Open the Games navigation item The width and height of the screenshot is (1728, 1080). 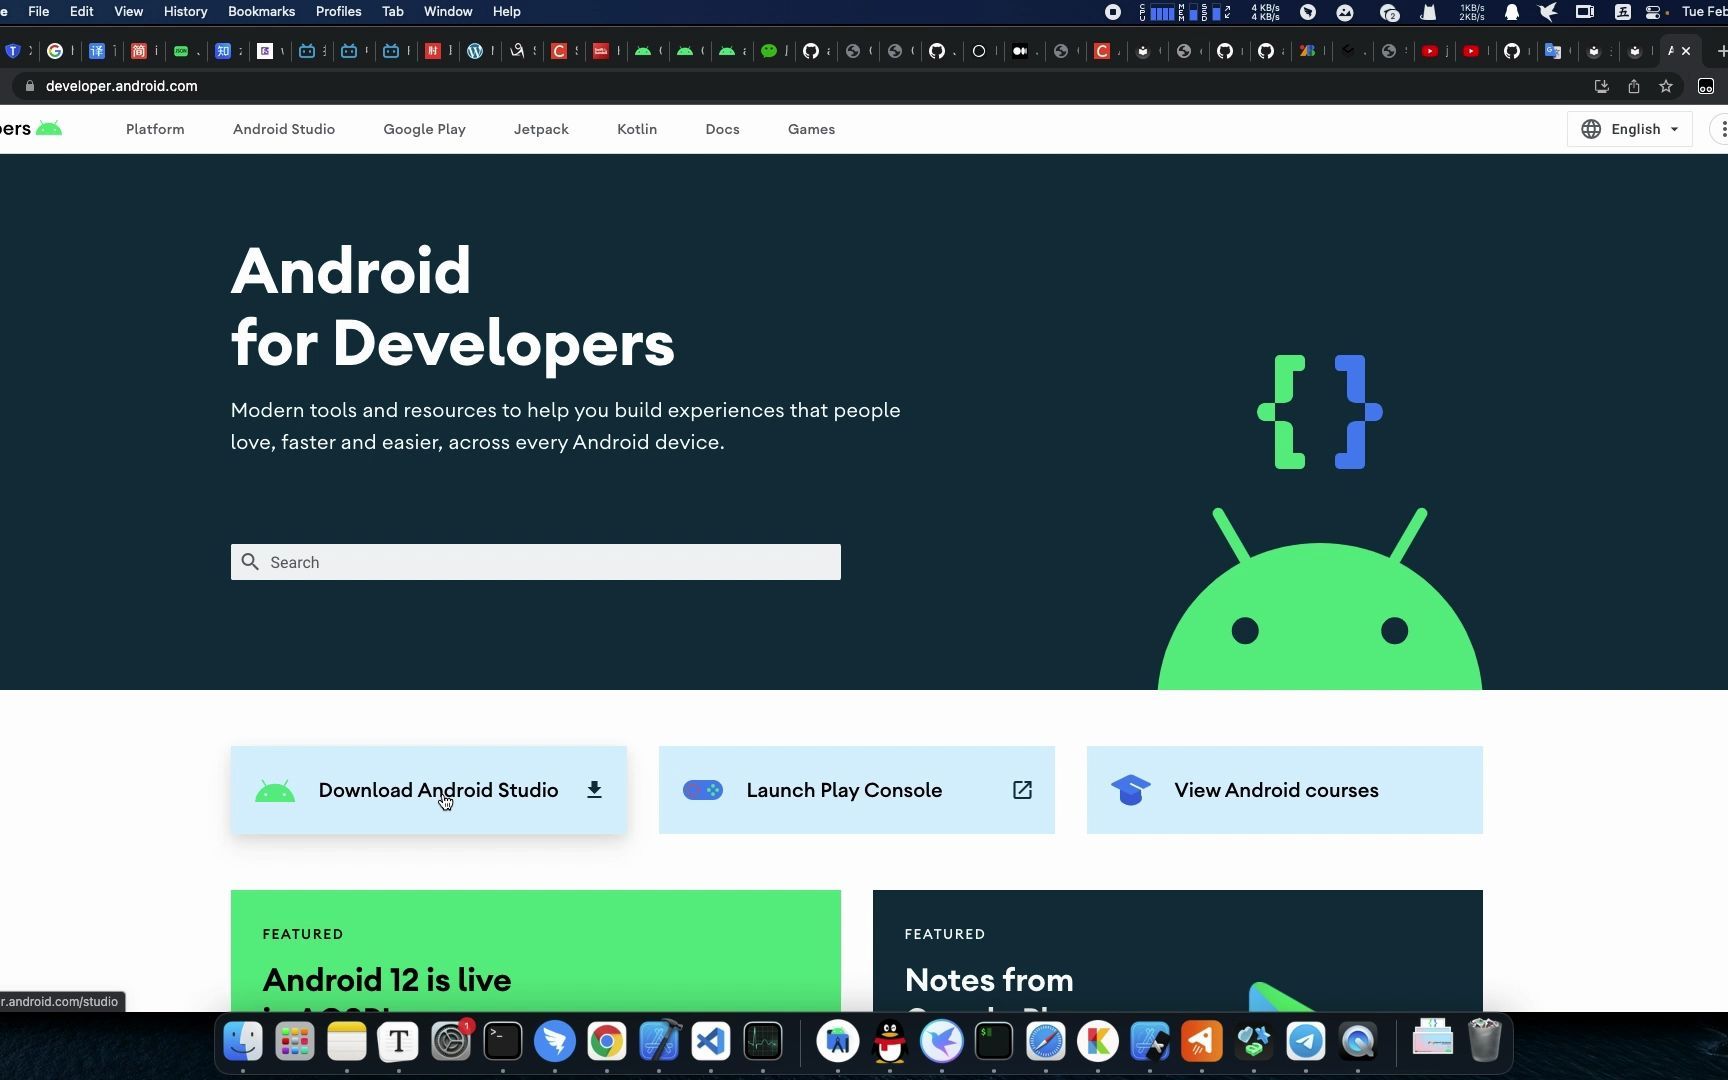coord(811,129)
